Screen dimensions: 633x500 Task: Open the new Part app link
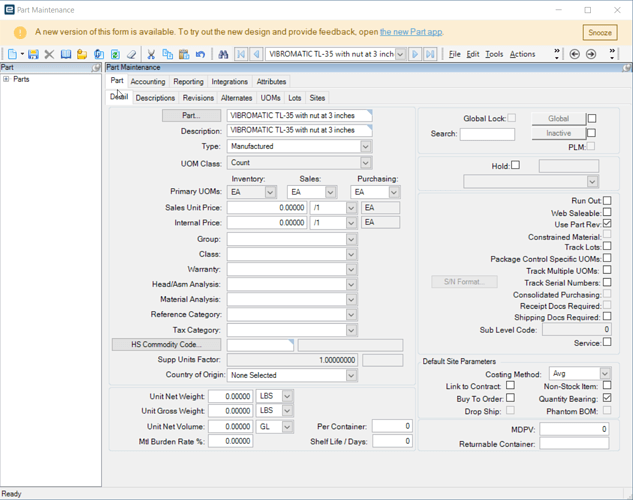(411, 32)
